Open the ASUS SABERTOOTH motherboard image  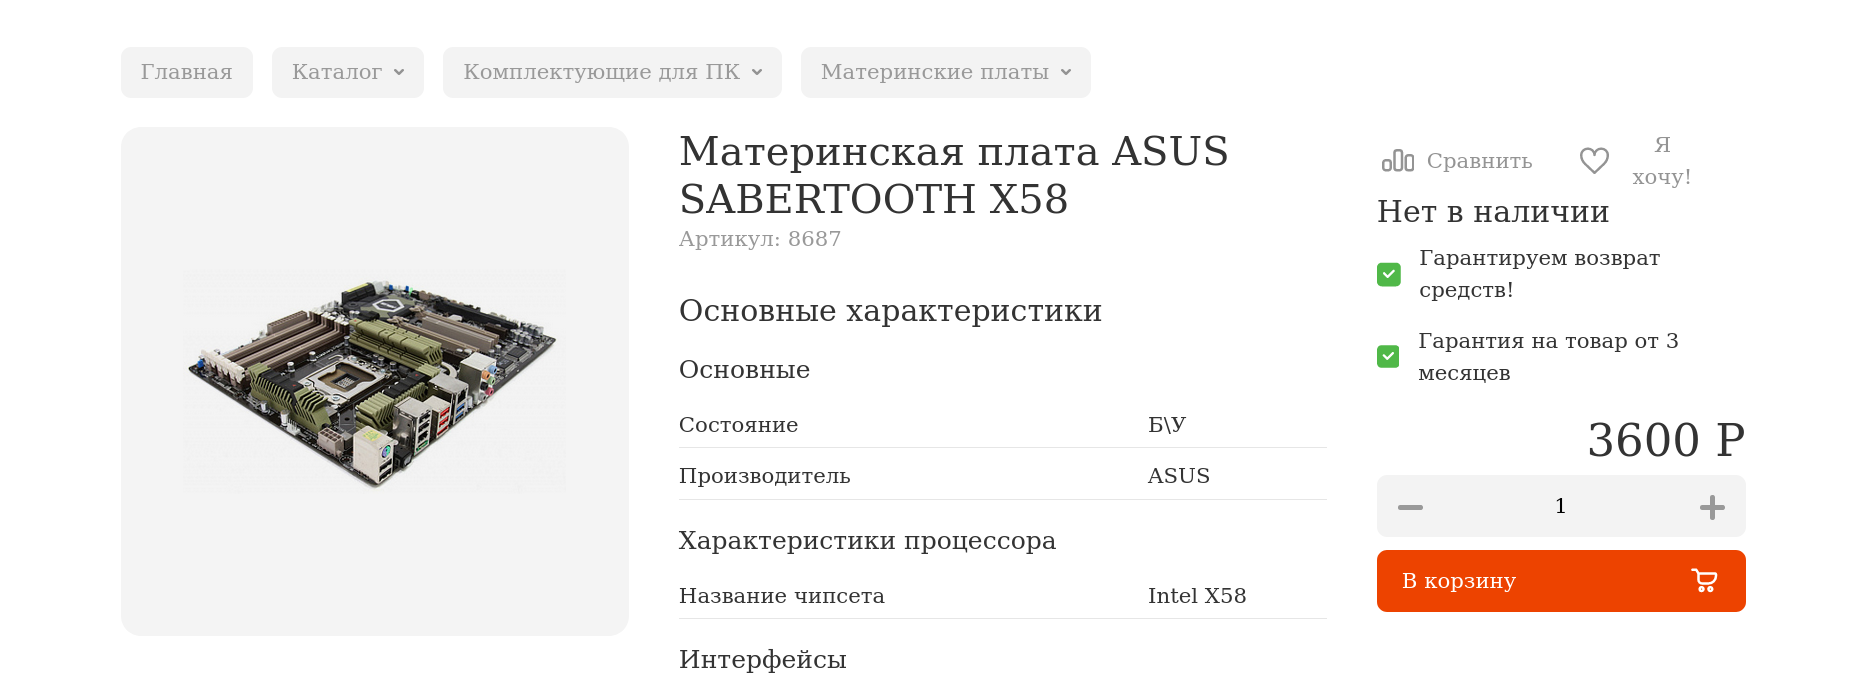375,381
